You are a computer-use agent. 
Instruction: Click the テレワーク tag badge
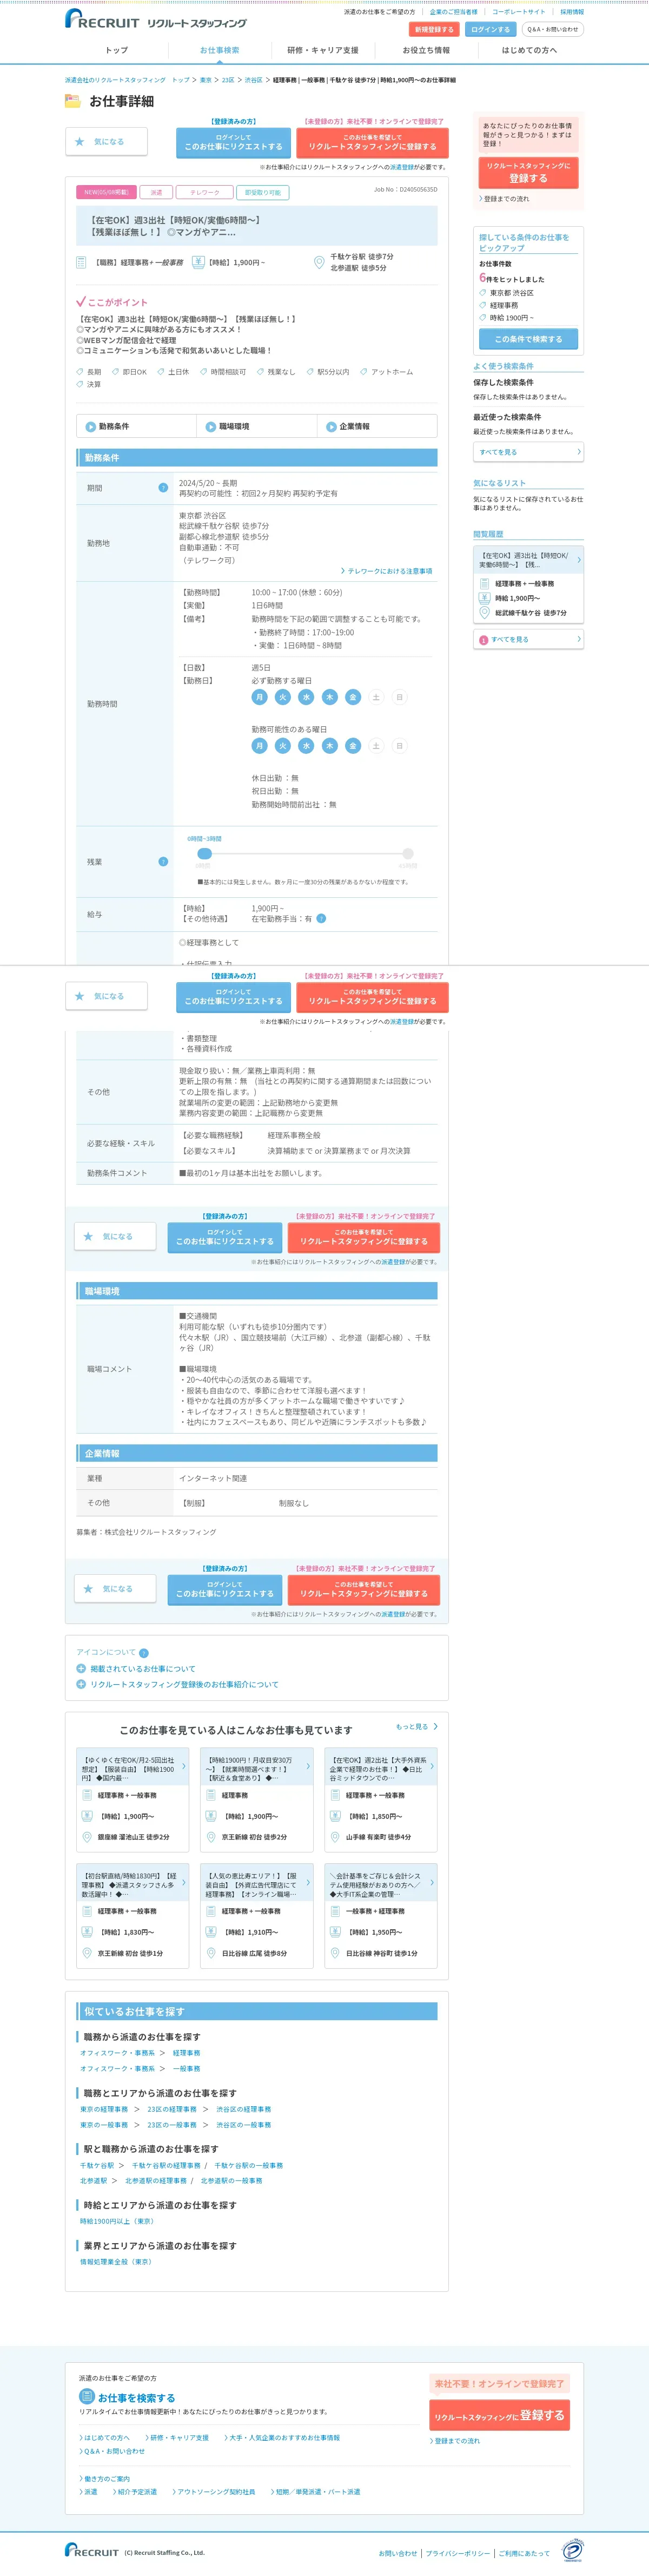(x=205, y=192)
